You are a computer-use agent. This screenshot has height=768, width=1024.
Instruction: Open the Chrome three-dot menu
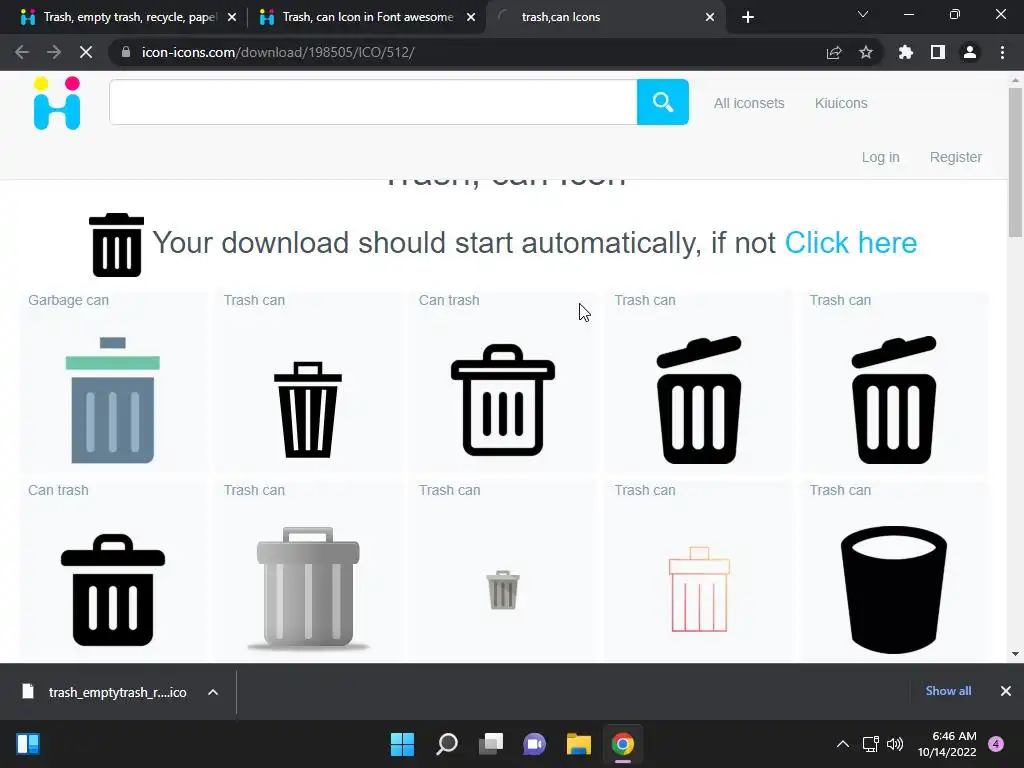(x=1002, y=52)
